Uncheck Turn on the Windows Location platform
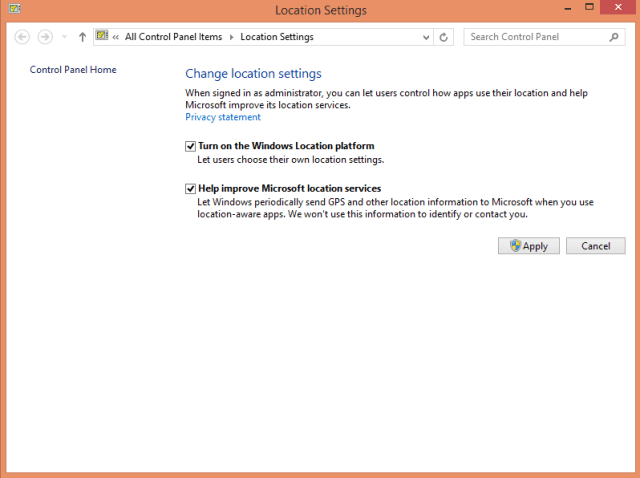This screenshot has height=478, width=640. tap(190, 146)
